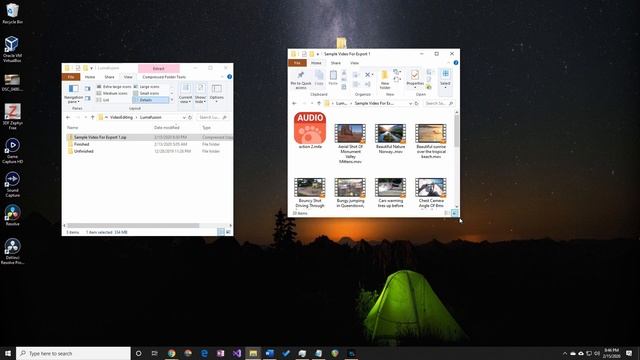Image resolution: width=640 pixels, height=360 pixels.
Task: Click the search box in LumaFusion window
Action: (x=212, y=117)
